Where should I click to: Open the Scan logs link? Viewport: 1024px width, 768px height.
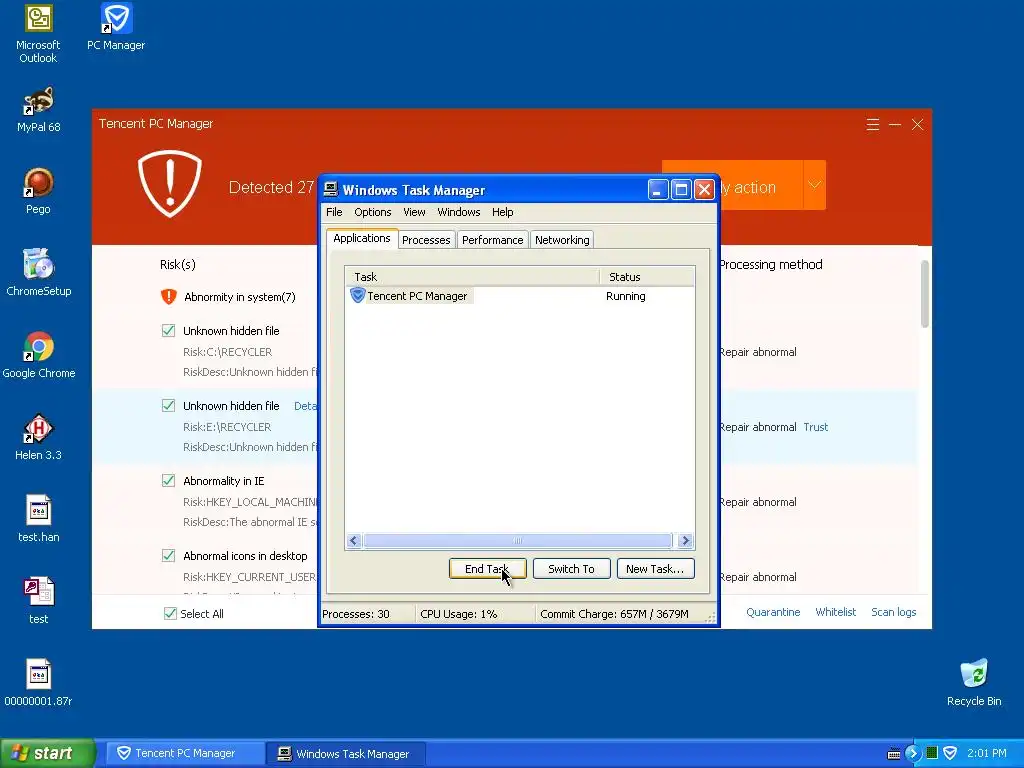893,612
